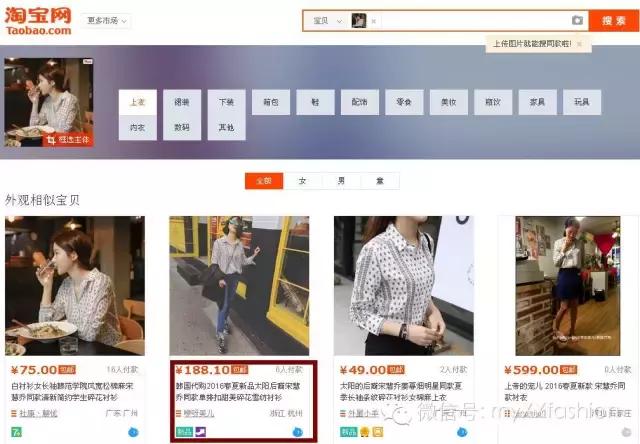Click the 包邮 badge beside ¥49.00
This screenshot has width=640, height=444.
coord(396,370)
